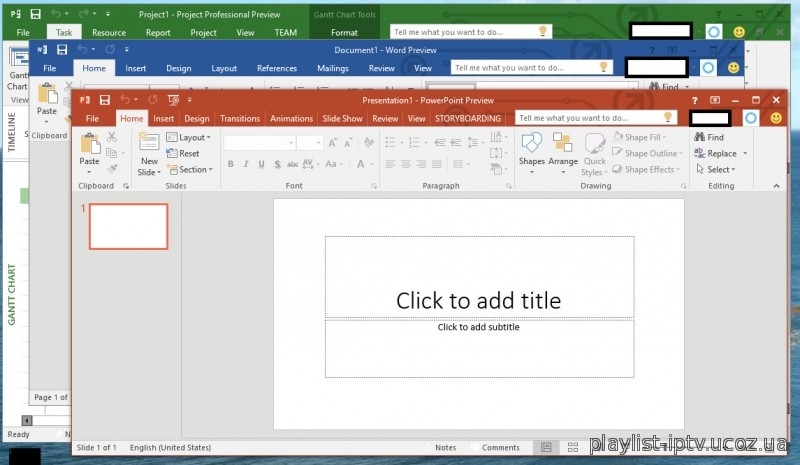800x465 pixels.
Task: Click Increase Font Size icon
Action: pyautogui.click(x=333, y=143)
